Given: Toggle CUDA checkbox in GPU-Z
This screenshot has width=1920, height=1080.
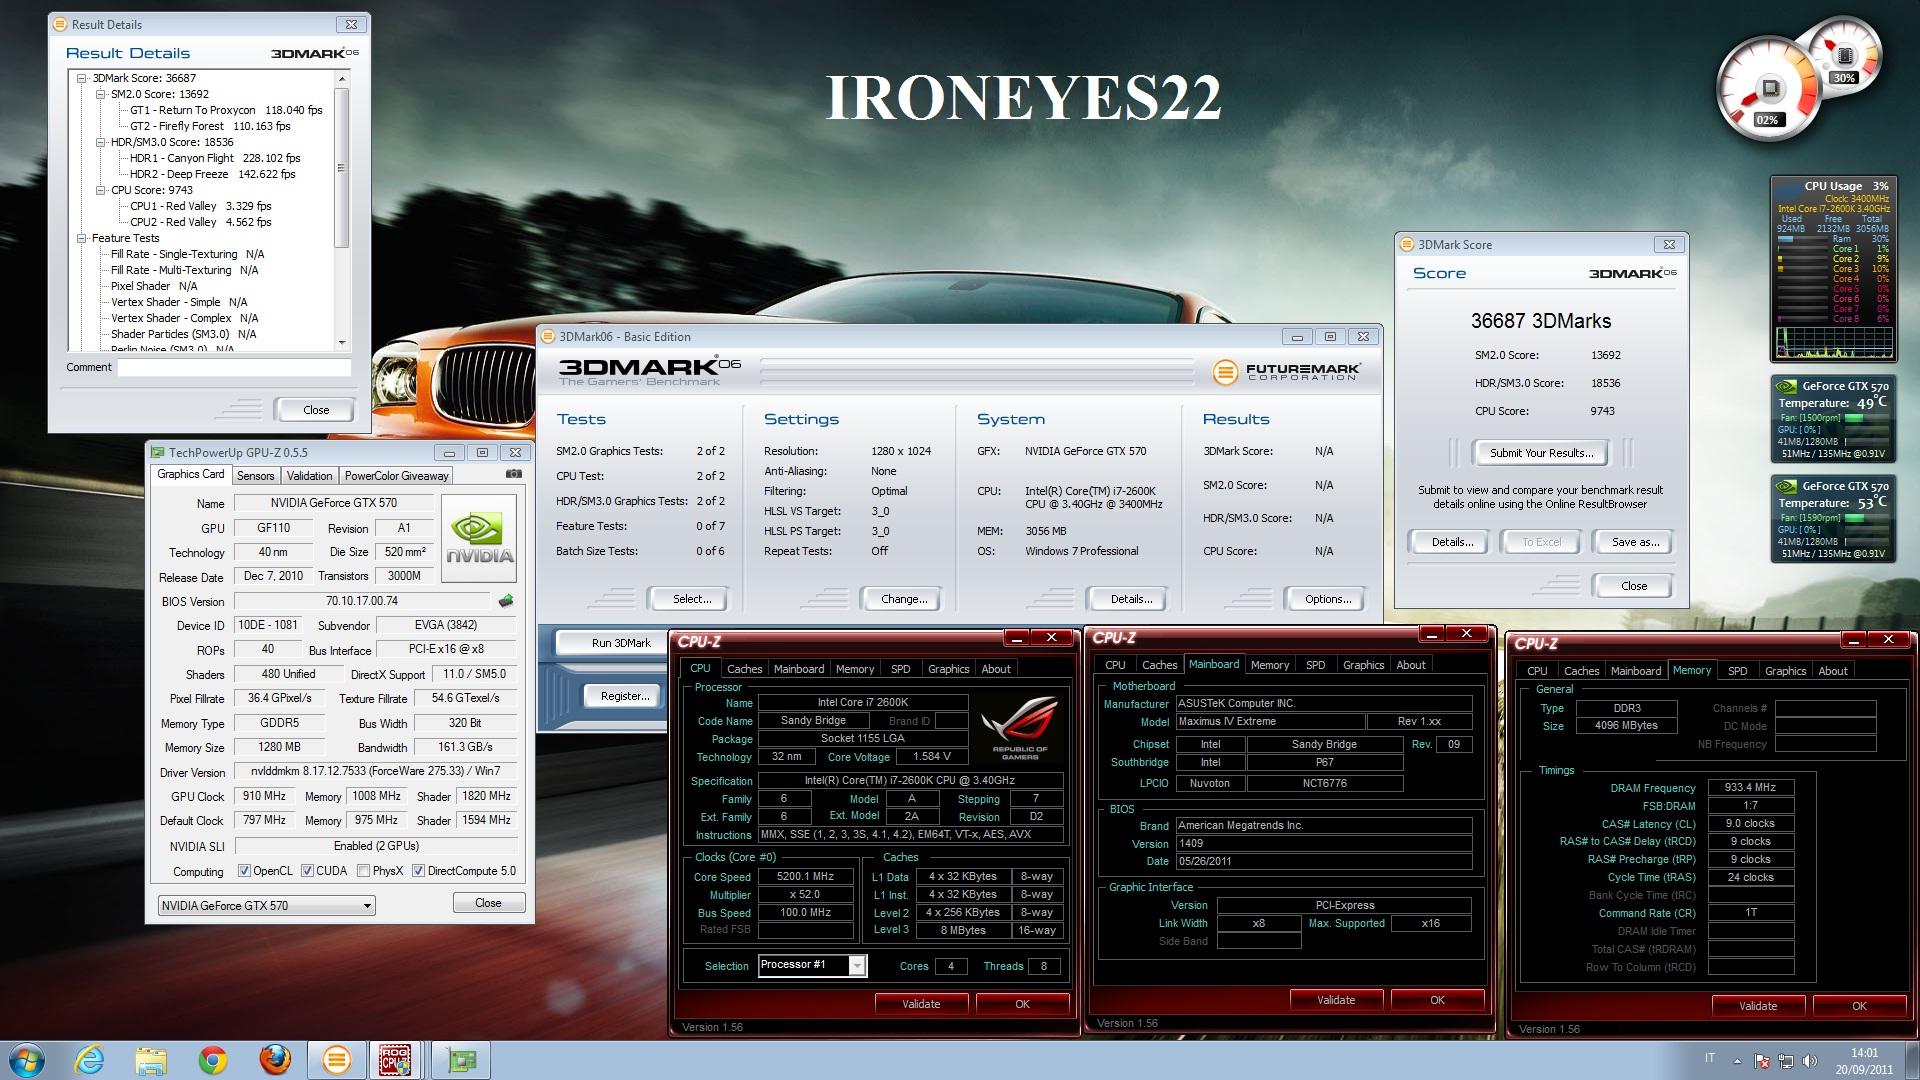Looking at the screenshot, I should [x=307, y=871].
